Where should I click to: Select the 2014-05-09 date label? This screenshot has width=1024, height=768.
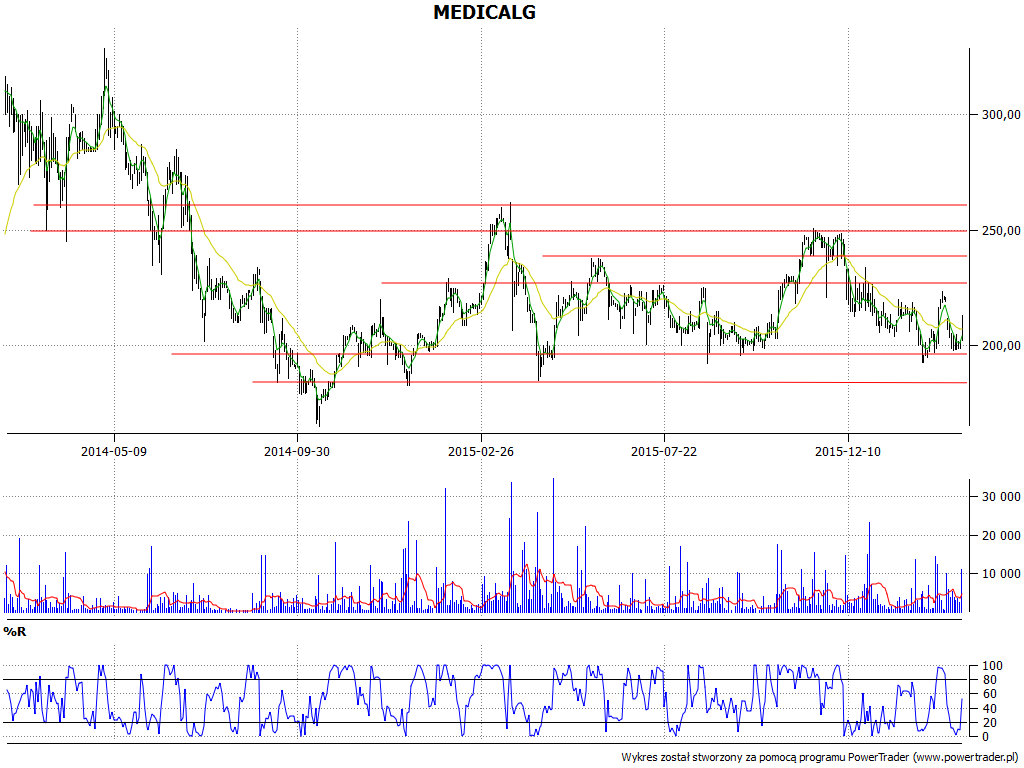click(x=114, y=451)
